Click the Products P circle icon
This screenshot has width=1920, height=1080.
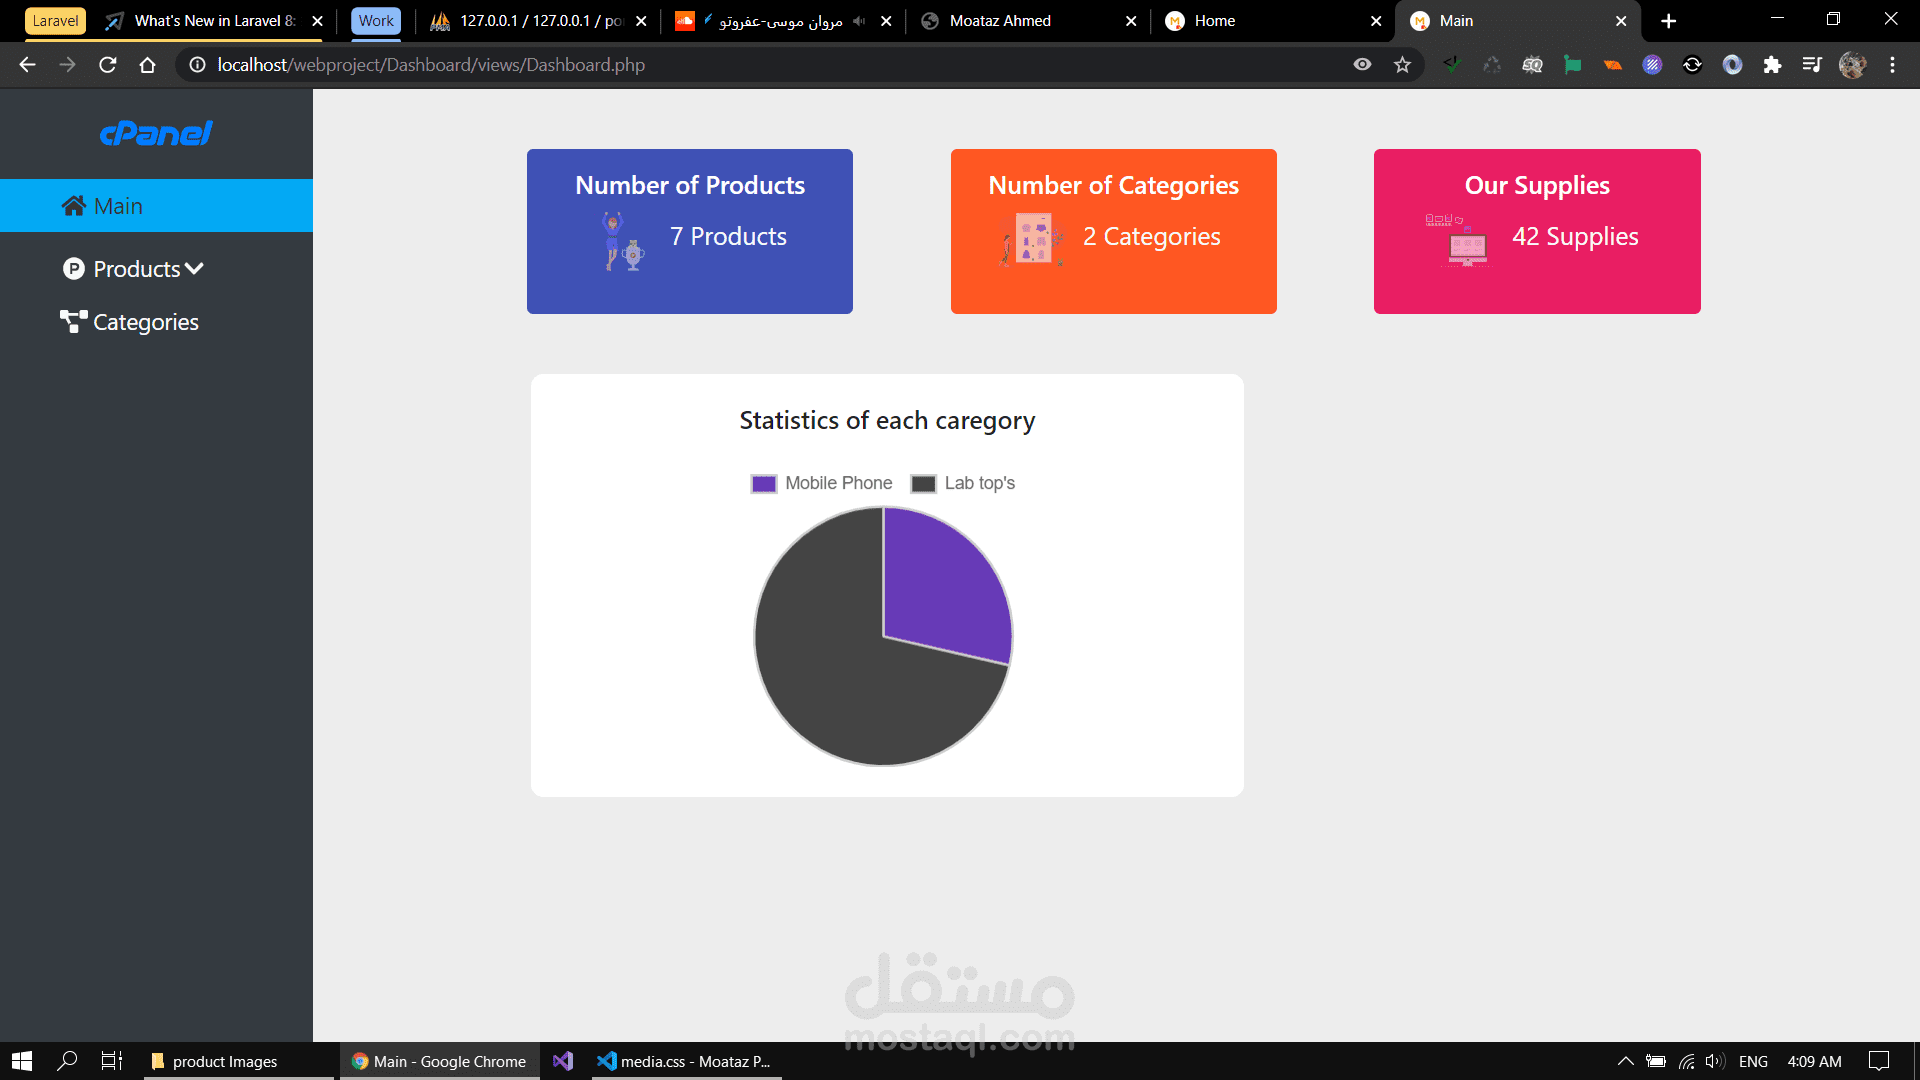[x=74, y=268]
